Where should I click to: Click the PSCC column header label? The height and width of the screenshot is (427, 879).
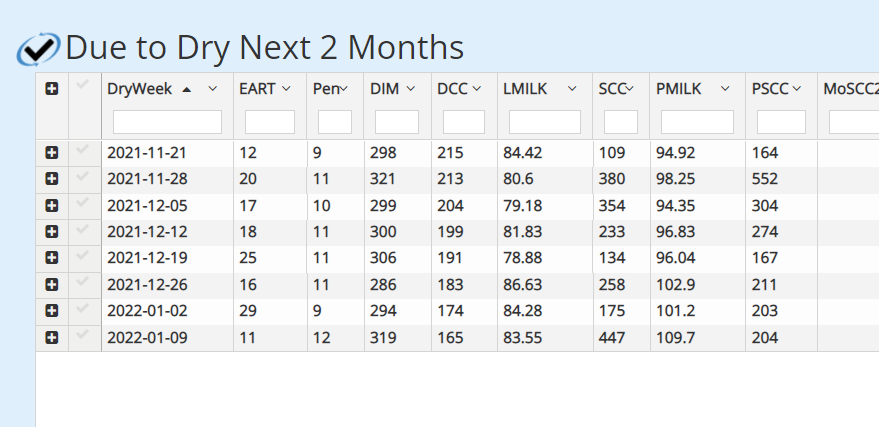click(770, 89)
